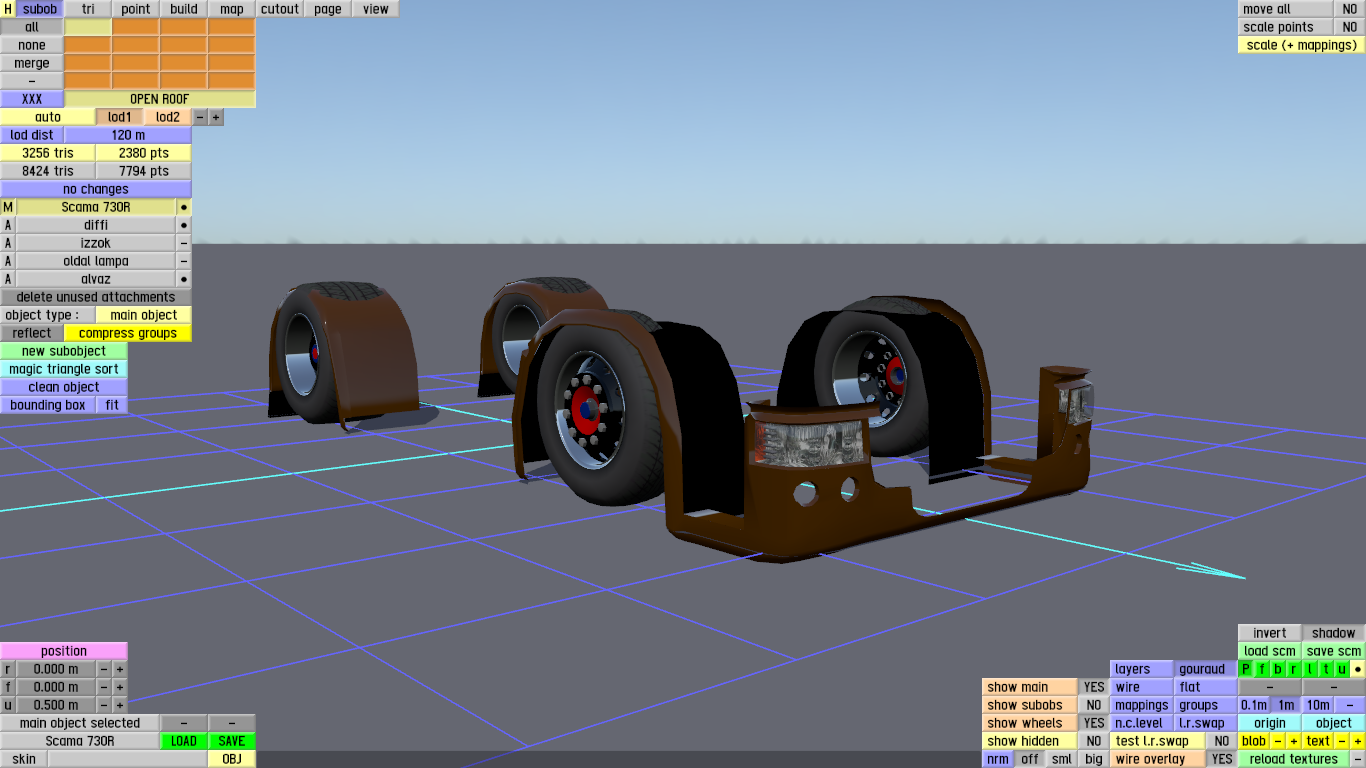Select the green t view button
This screenshot has width=1366, height=768.
1326,669
